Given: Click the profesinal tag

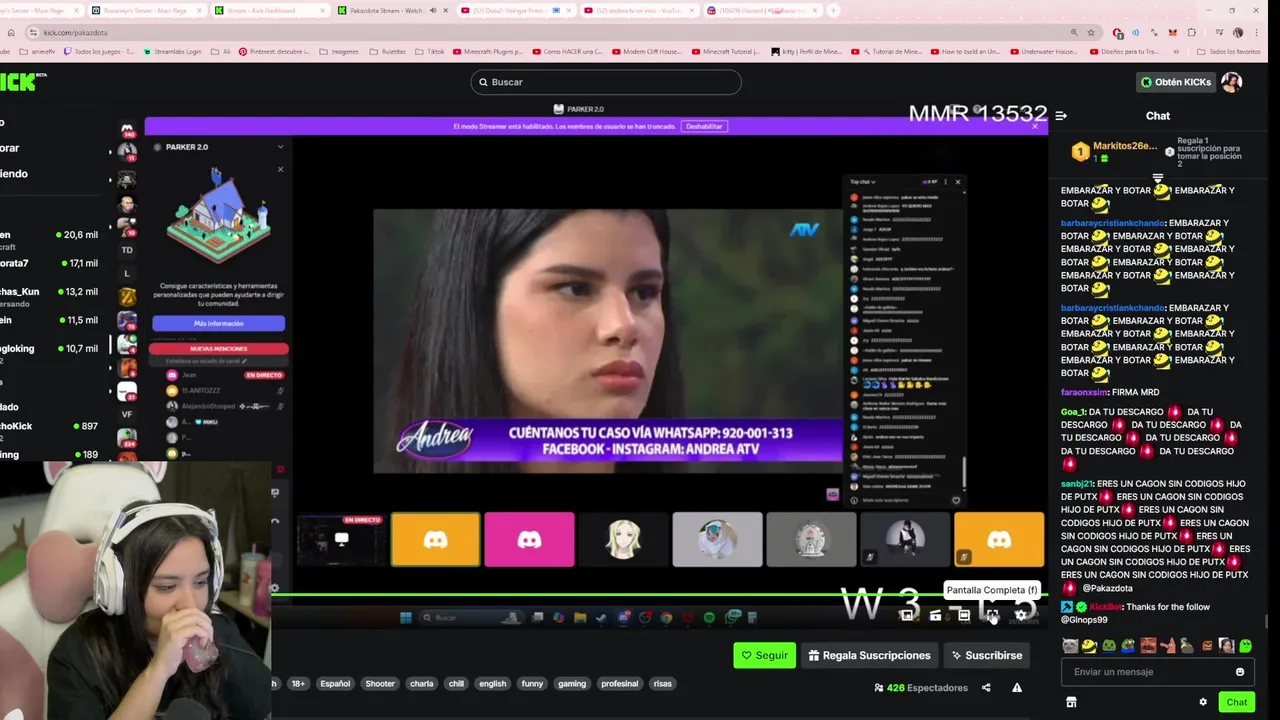Looking at the screenshot, I should (x=619, y=684).
